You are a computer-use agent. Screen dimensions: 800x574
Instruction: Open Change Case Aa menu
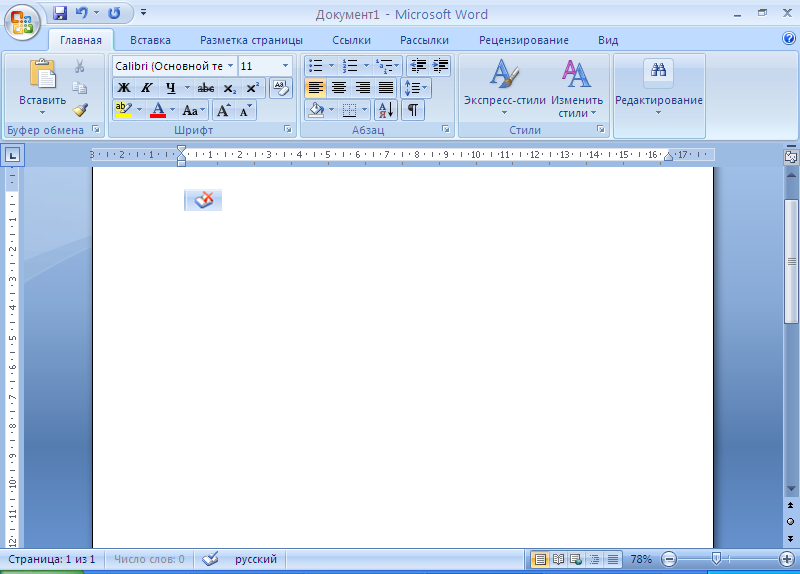pos(194,110)
